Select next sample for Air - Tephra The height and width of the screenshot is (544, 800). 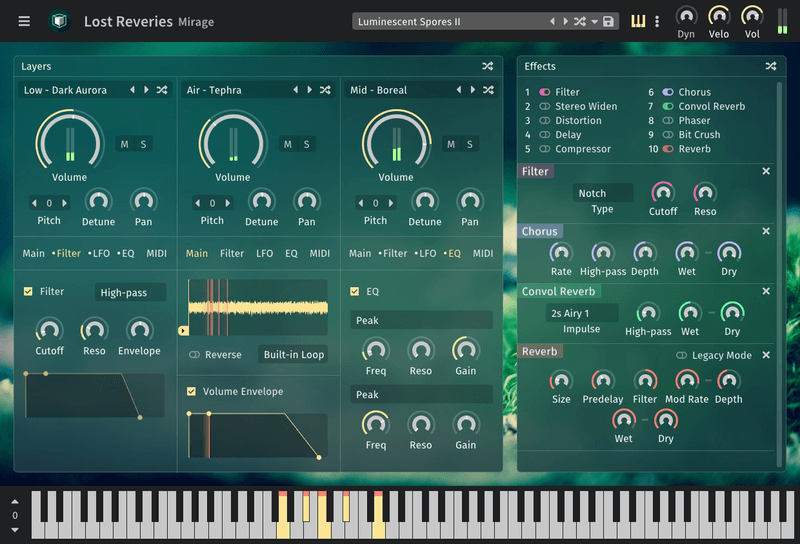[309, 90]
